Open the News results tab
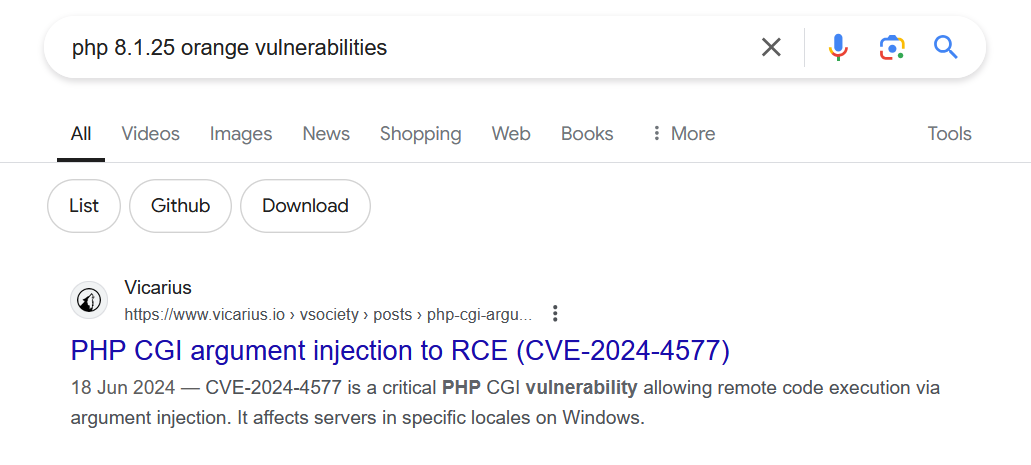Screen dimensions: 1031x465 coord(325,134)
